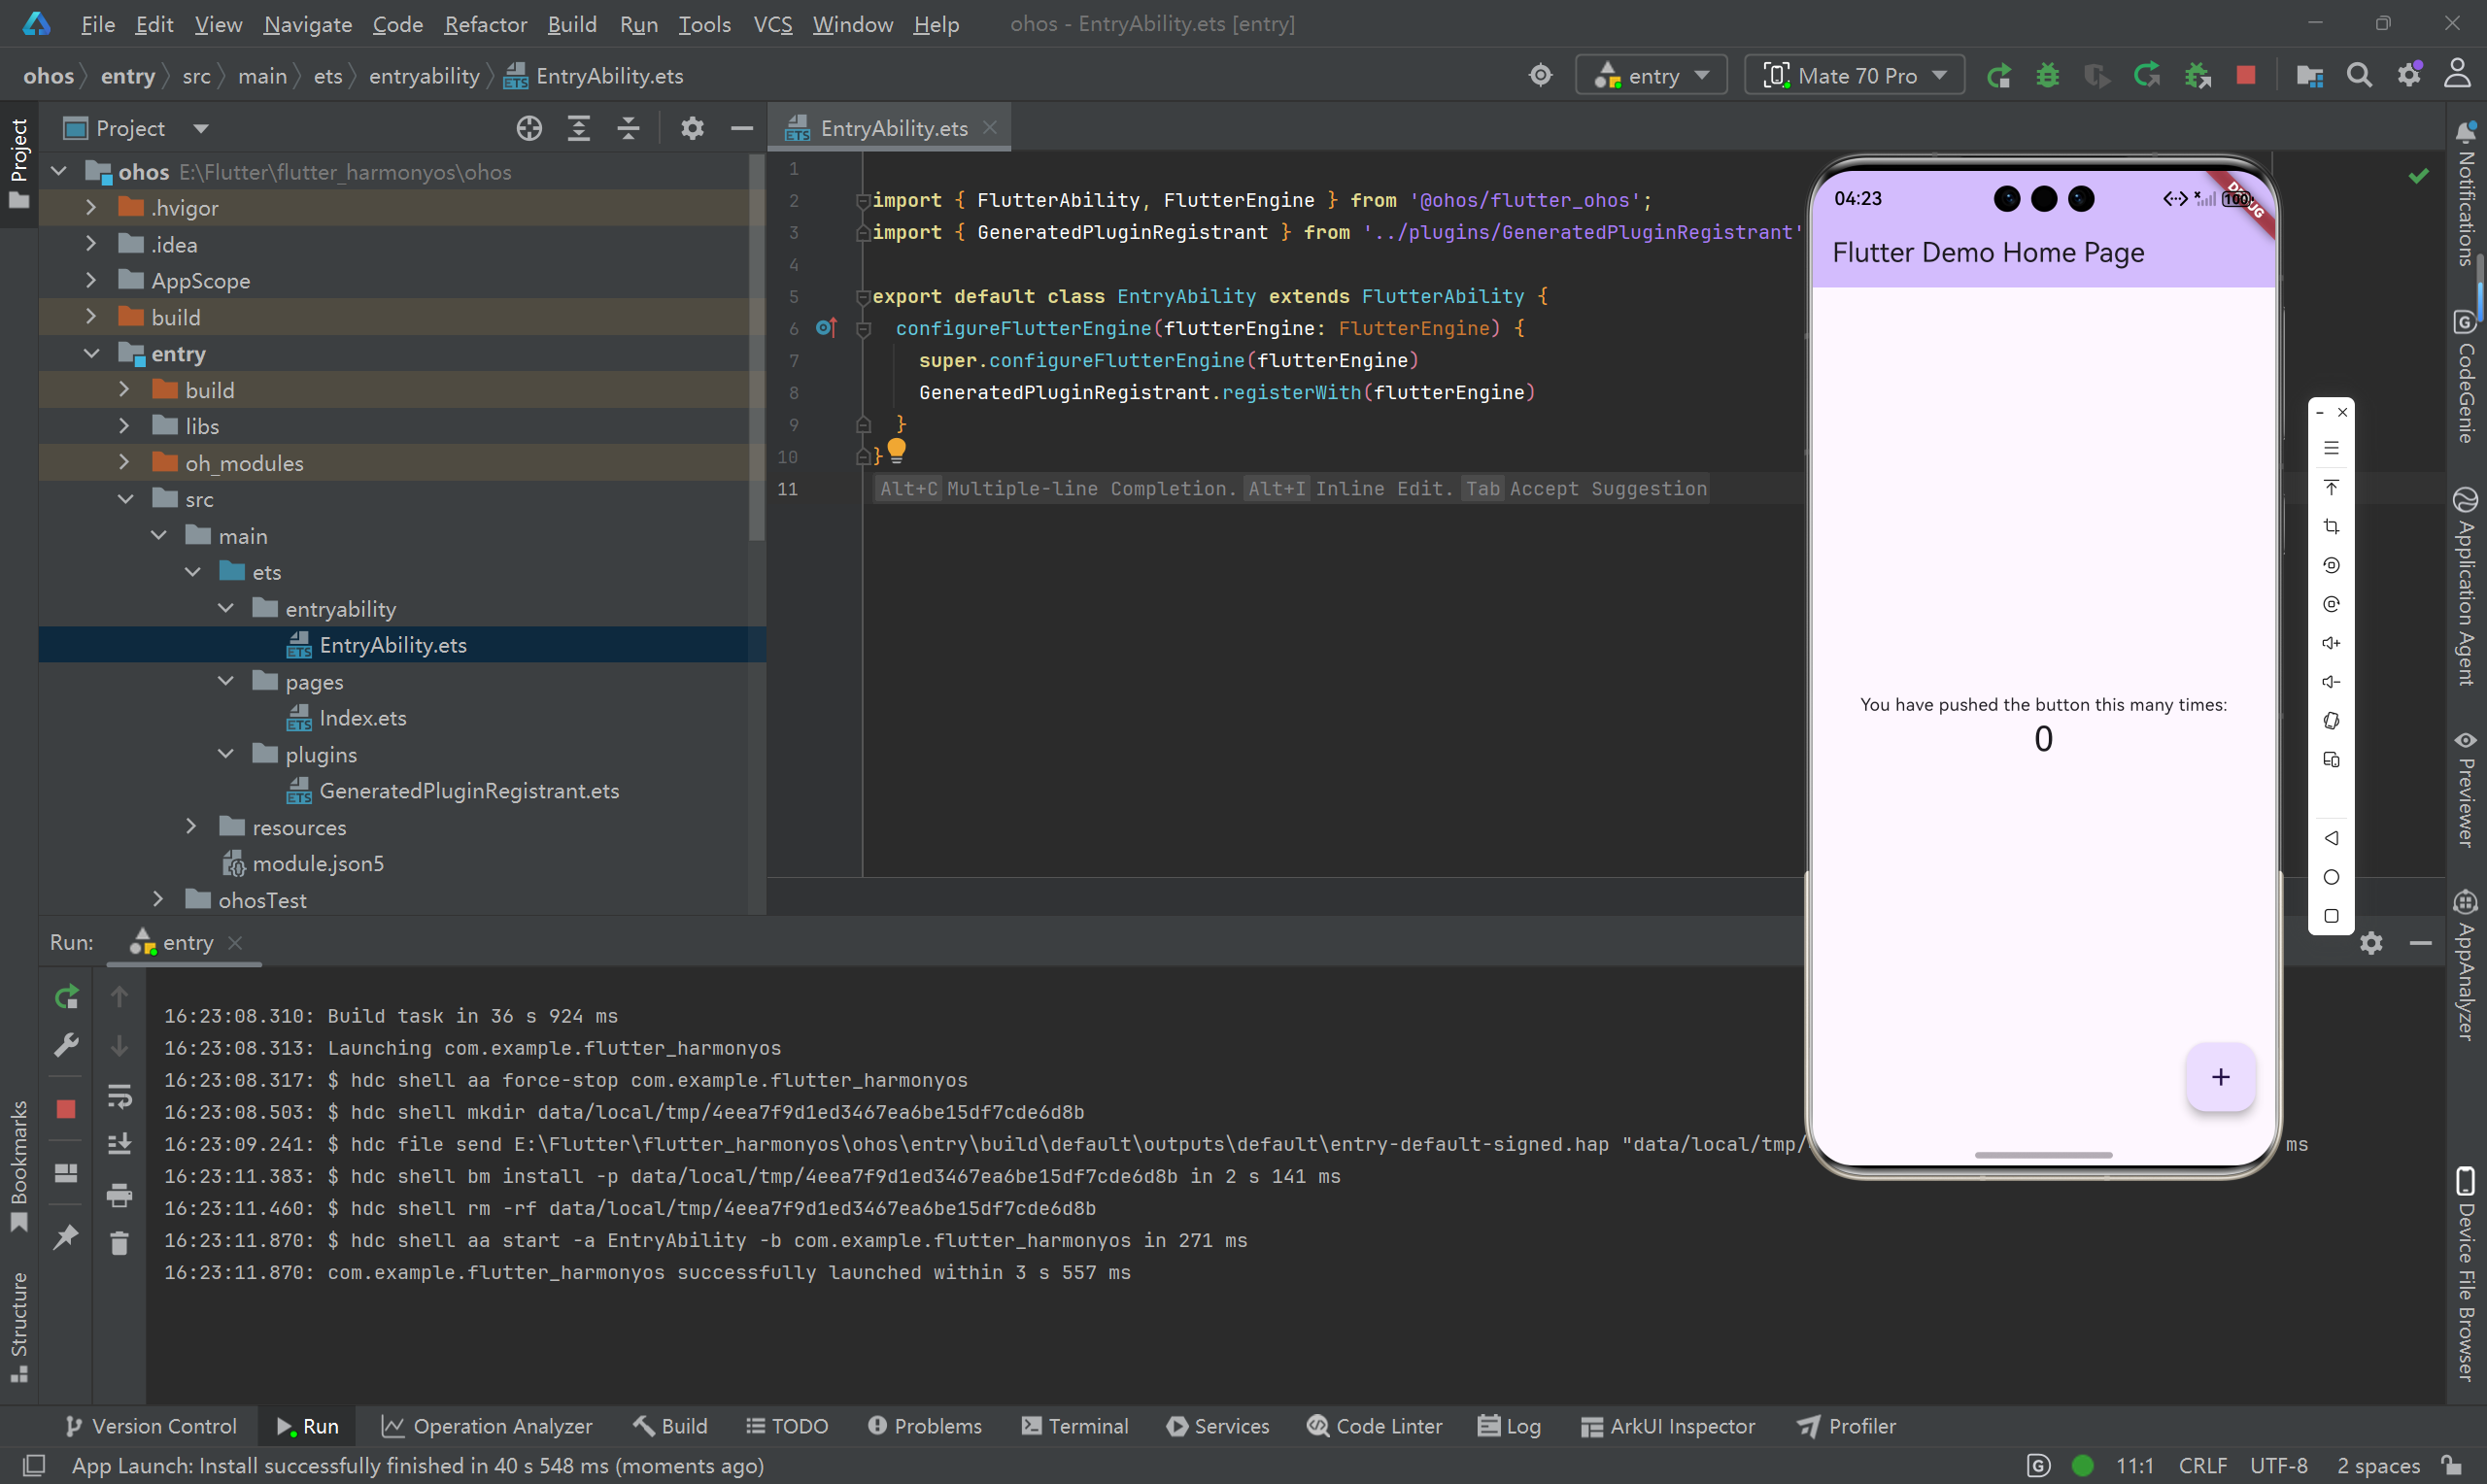2487x1484 pixels.
Task: Open Search Everywhere magnifier icon
Action: point(2358,76)
